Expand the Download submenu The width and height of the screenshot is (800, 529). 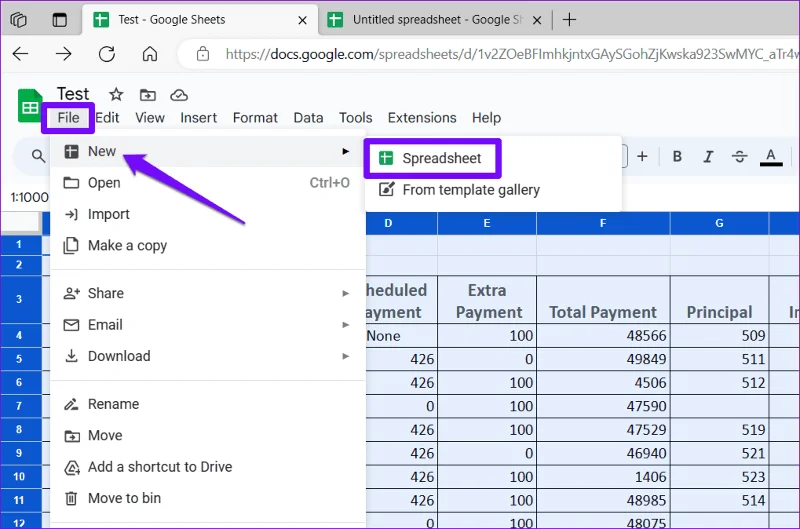pyautogui.click(x=208, y=356)
